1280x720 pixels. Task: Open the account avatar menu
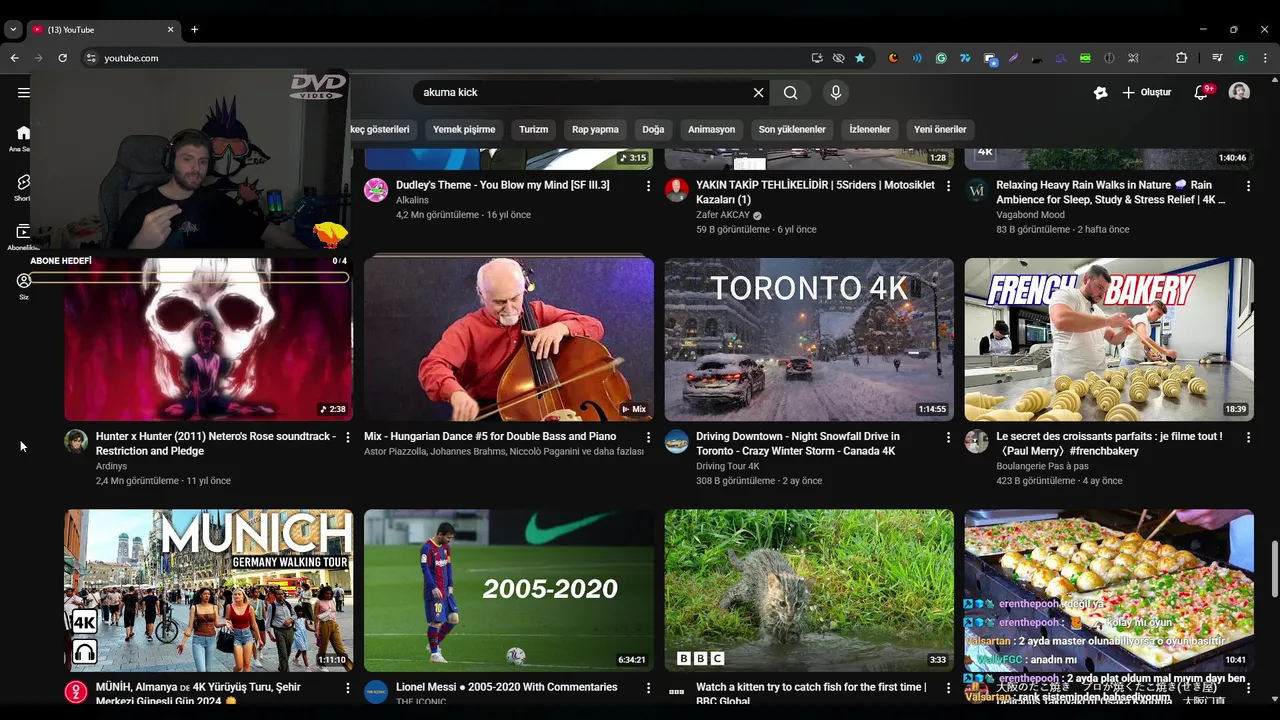pyautogui.click(x=1239, y=92)
